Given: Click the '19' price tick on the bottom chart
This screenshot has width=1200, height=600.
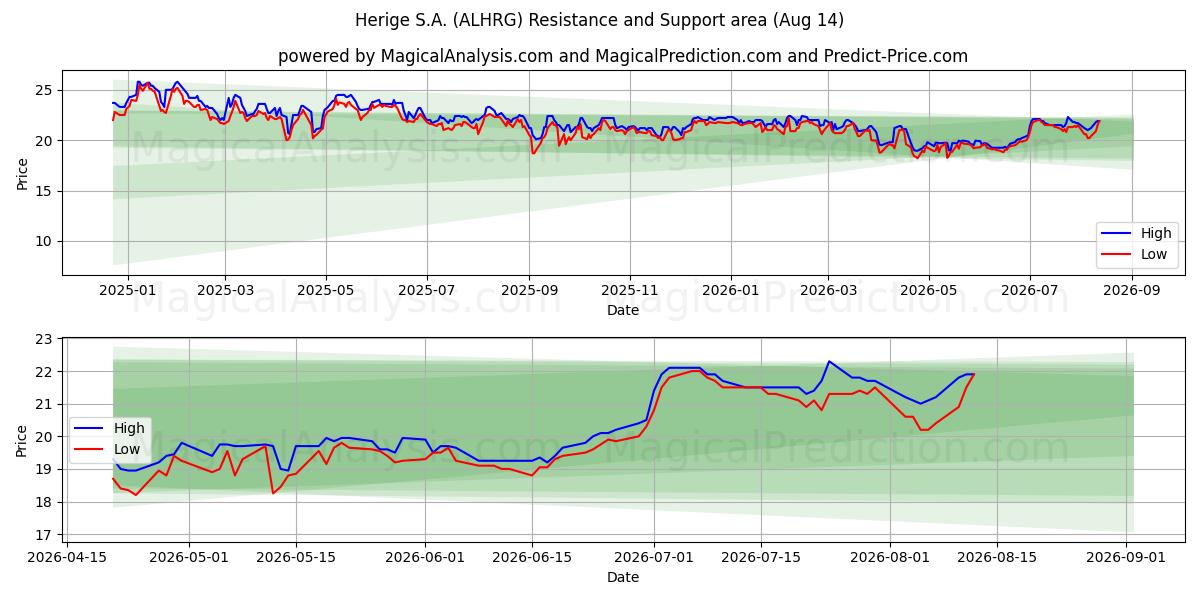Looking at the screenshot, I should point(45,469).
